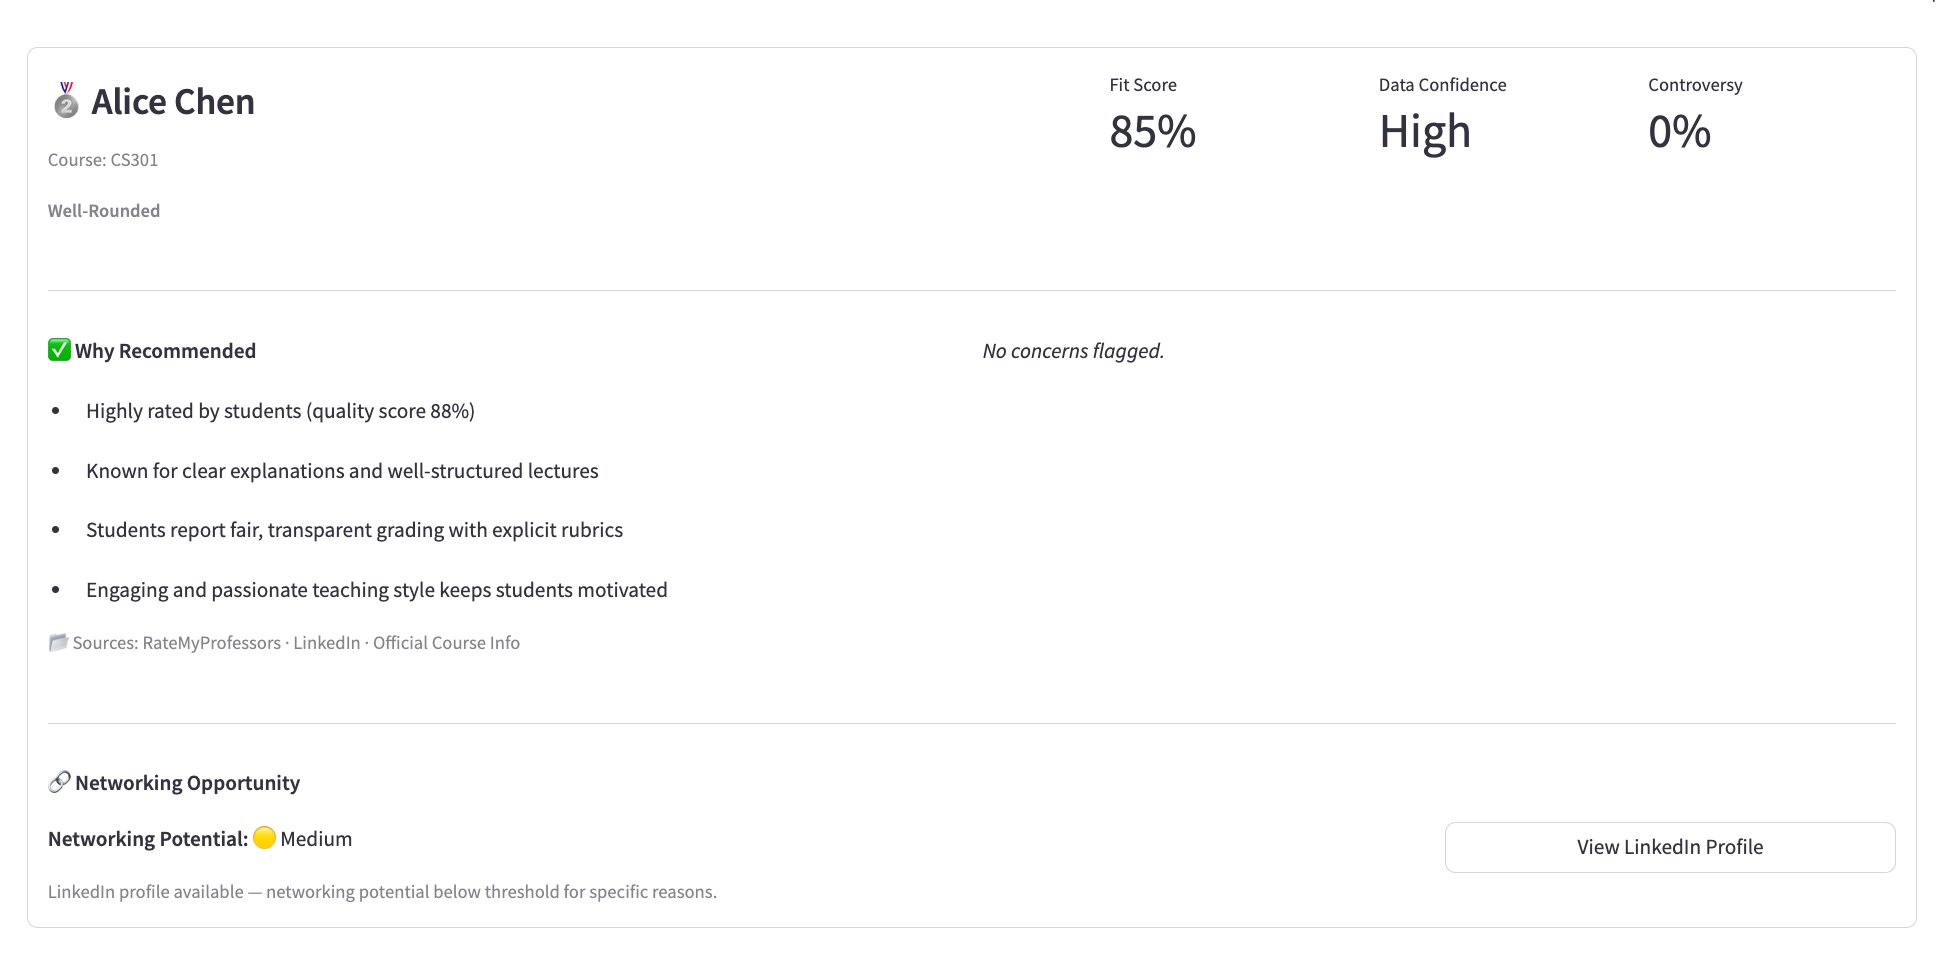Click the fair transparent grading bullet point
Image resolution: width=1952 pixels, height=968 pixels.
pyautogui.click(x=354, y=530)
